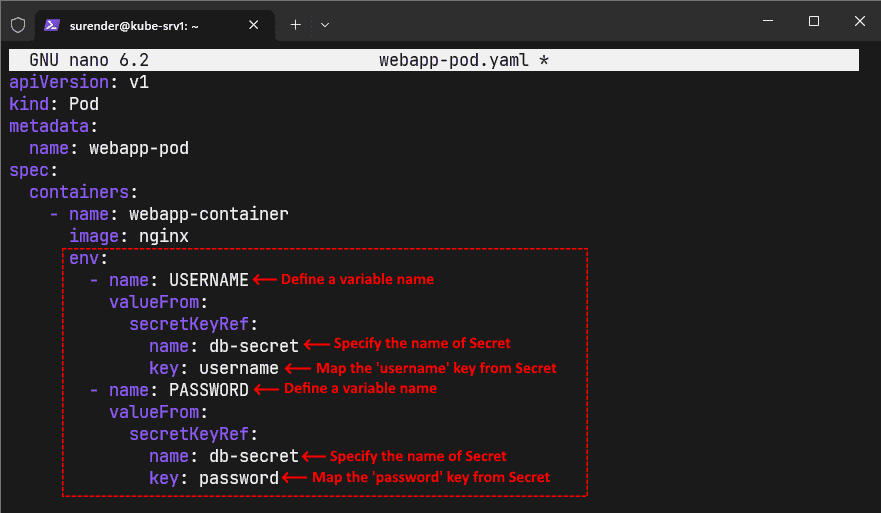Image resolution: width=881 pixels, height=513 pixels.
Task: Place cursor on 'Pod' value
Action: point(84,104)
